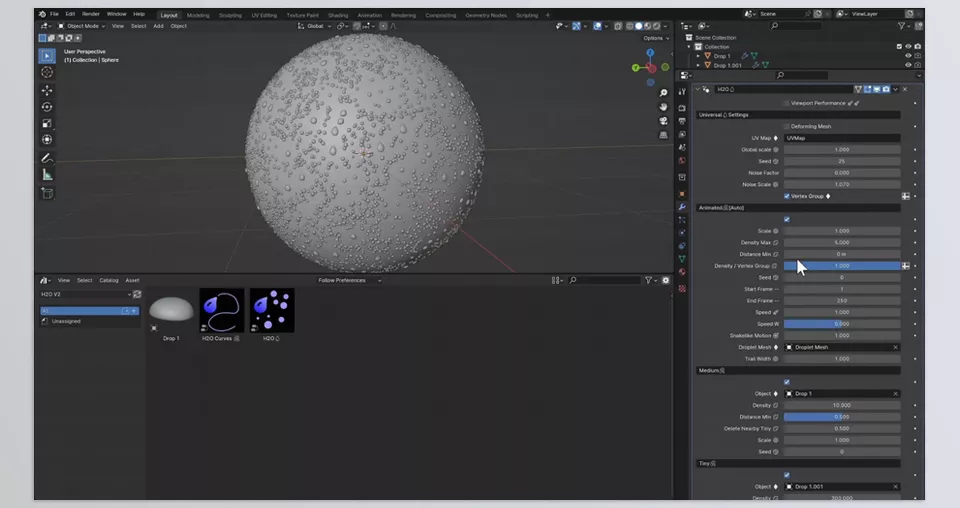Open modifier extra options chevron

[896, 89]
